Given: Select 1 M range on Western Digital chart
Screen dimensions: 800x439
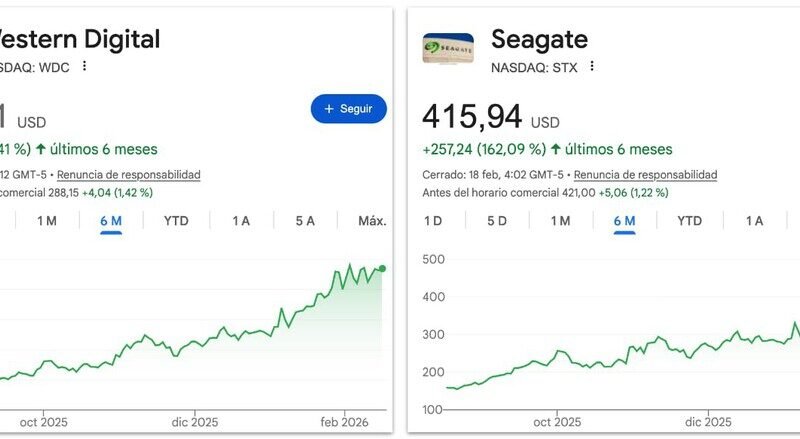Looking at the screenshot, I should pos(47,221).
